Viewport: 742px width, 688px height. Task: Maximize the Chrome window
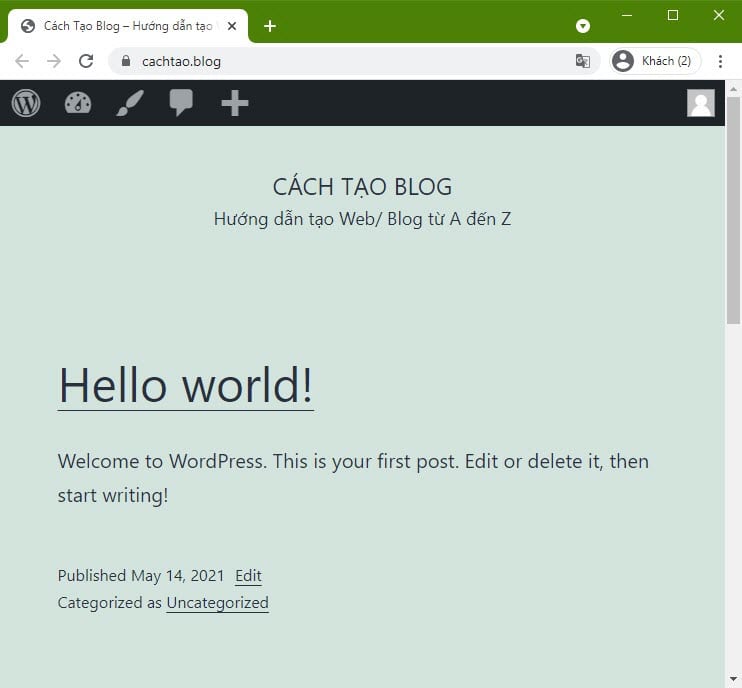pos(673,15)
